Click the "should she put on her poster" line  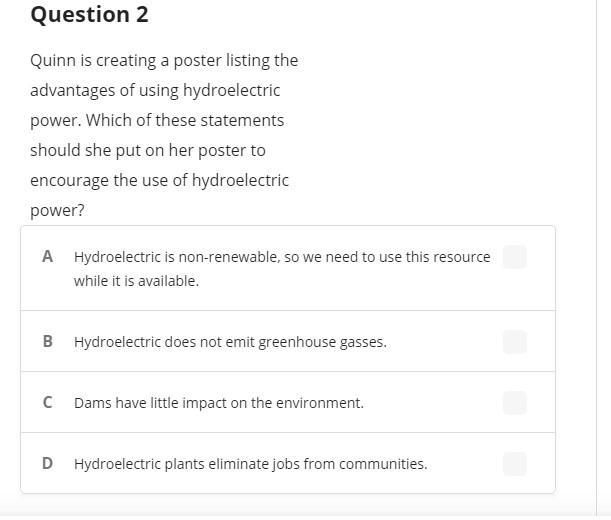click(x=148, y=150)
